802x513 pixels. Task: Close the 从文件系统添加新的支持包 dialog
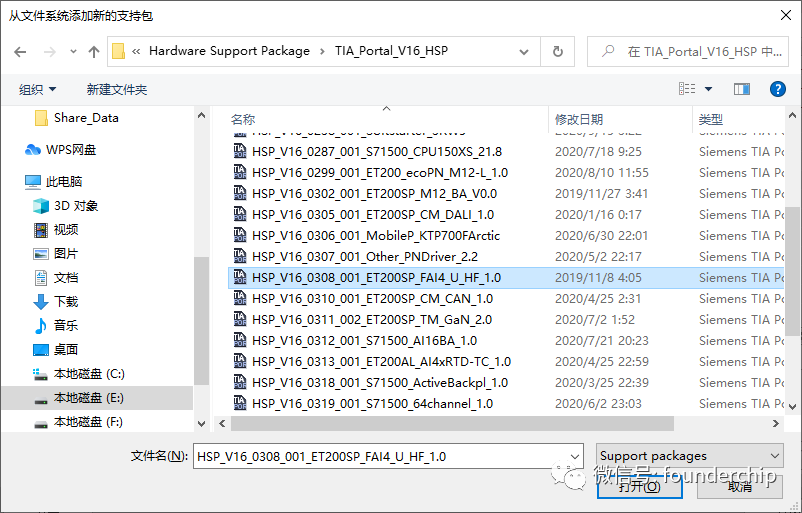coord(786,15)
